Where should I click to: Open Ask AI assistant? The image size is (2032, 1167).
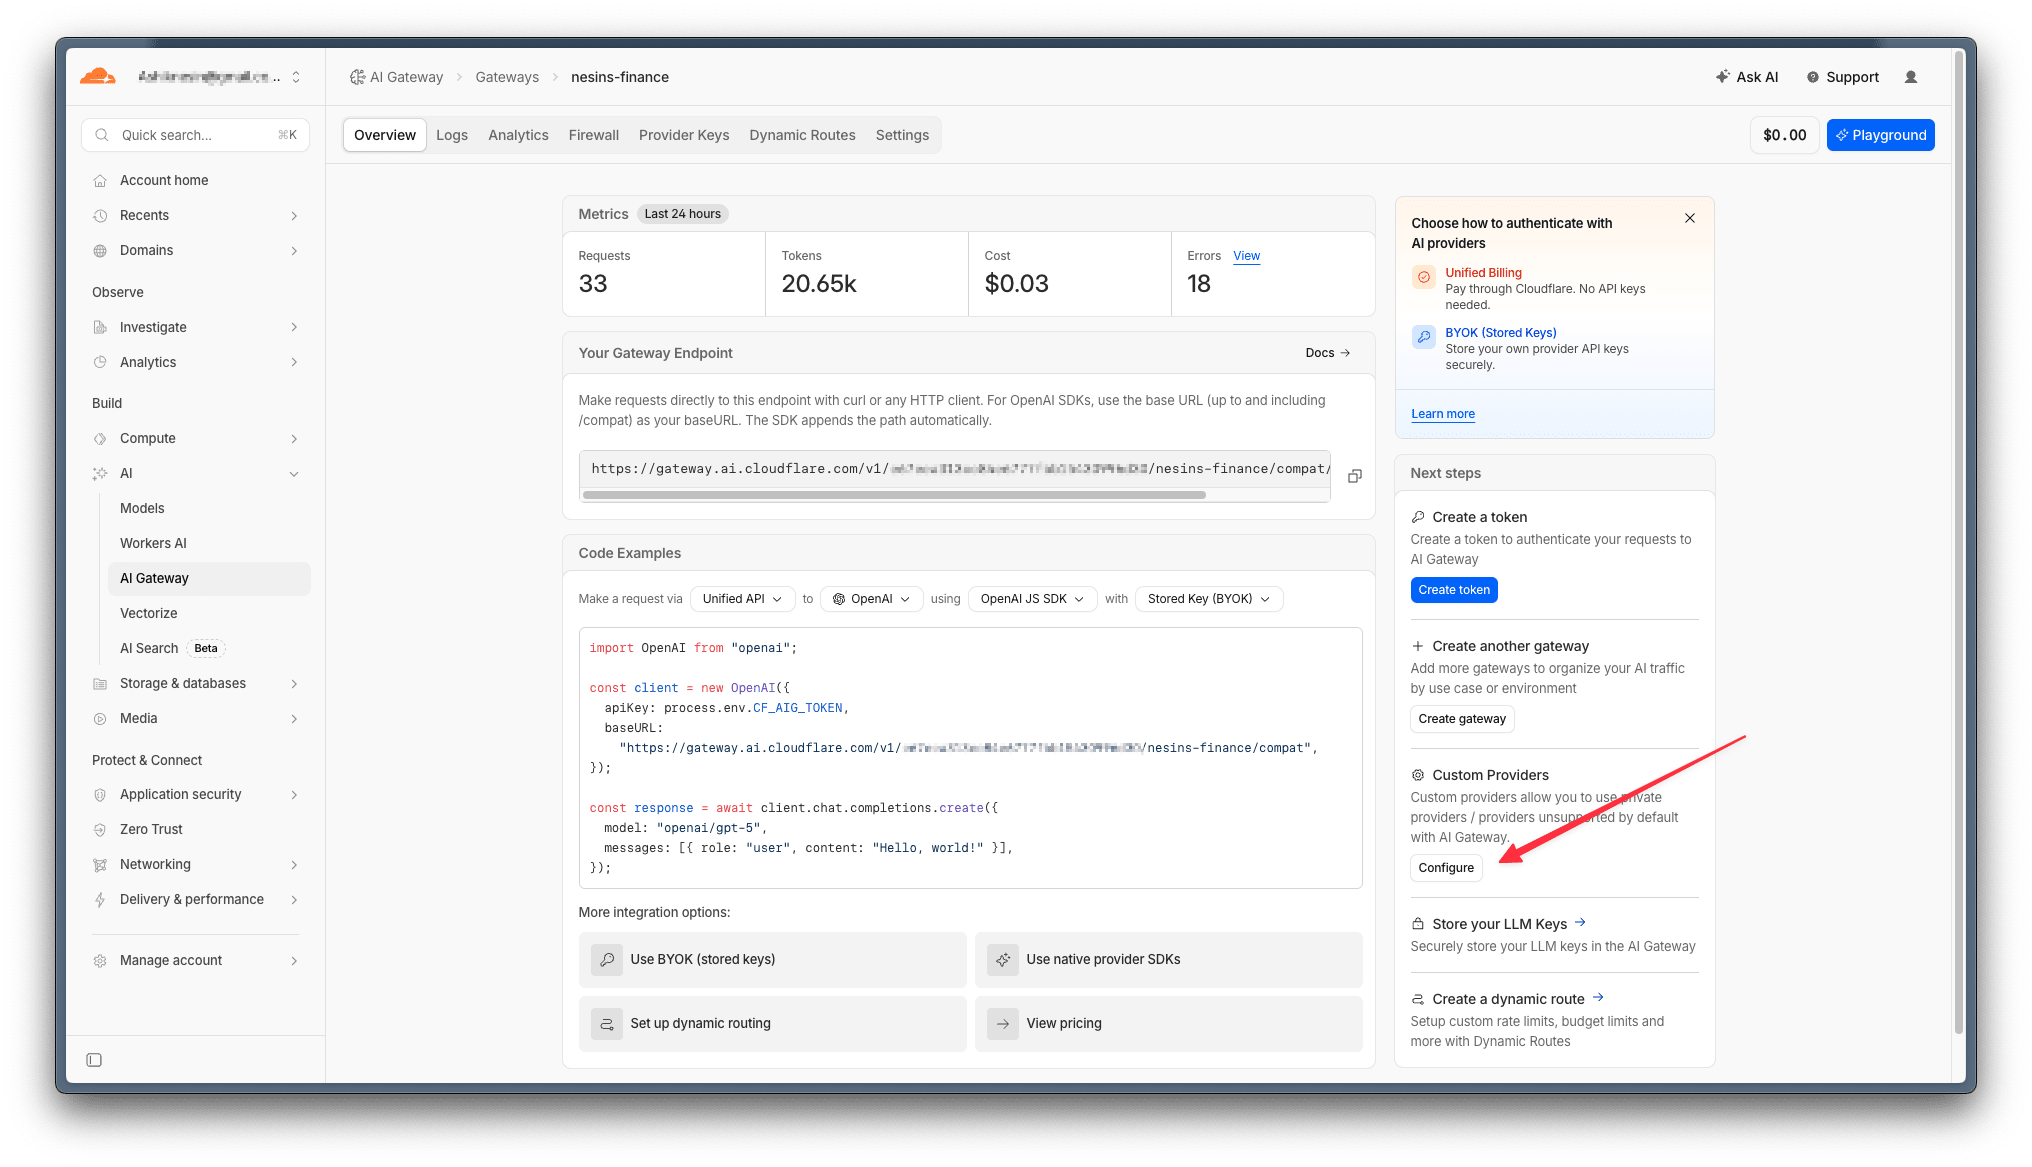pos(1747,77)
